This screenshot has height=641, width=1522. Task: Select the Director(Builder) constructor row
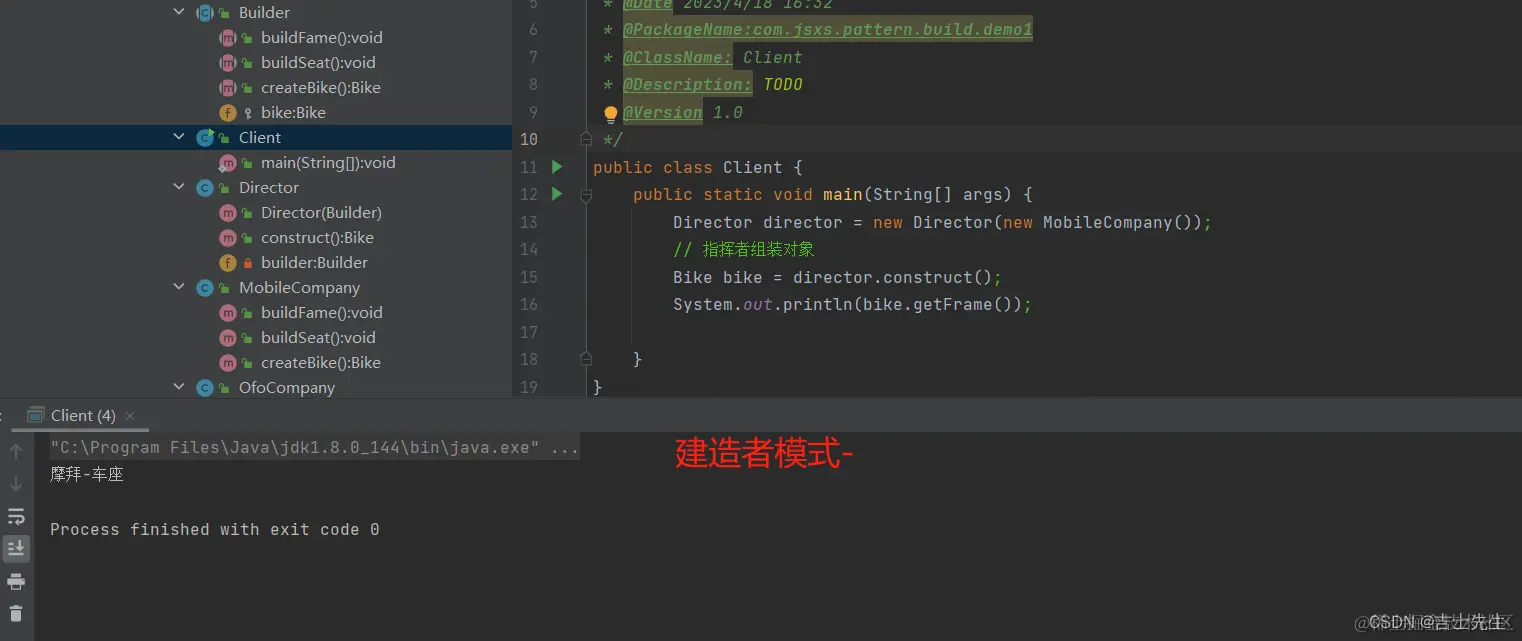321,212
